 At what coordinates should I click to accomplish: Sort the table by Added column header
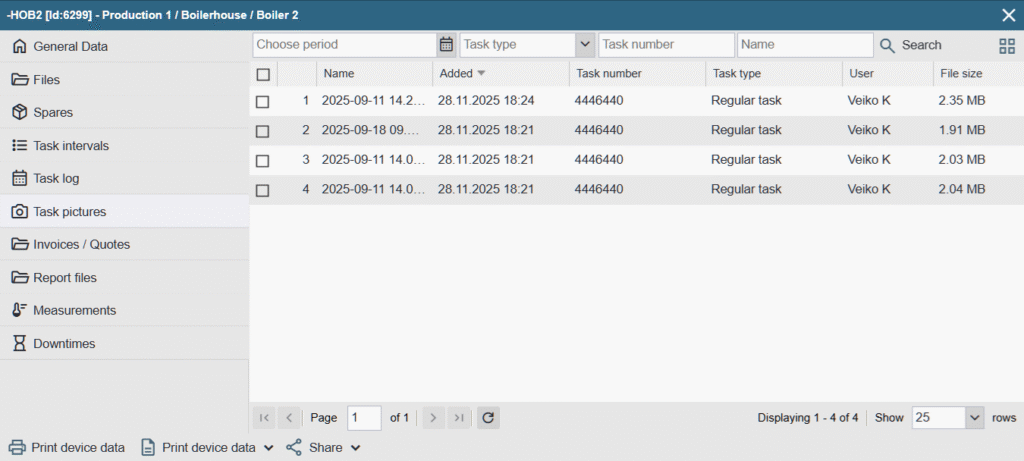(456, 73)
